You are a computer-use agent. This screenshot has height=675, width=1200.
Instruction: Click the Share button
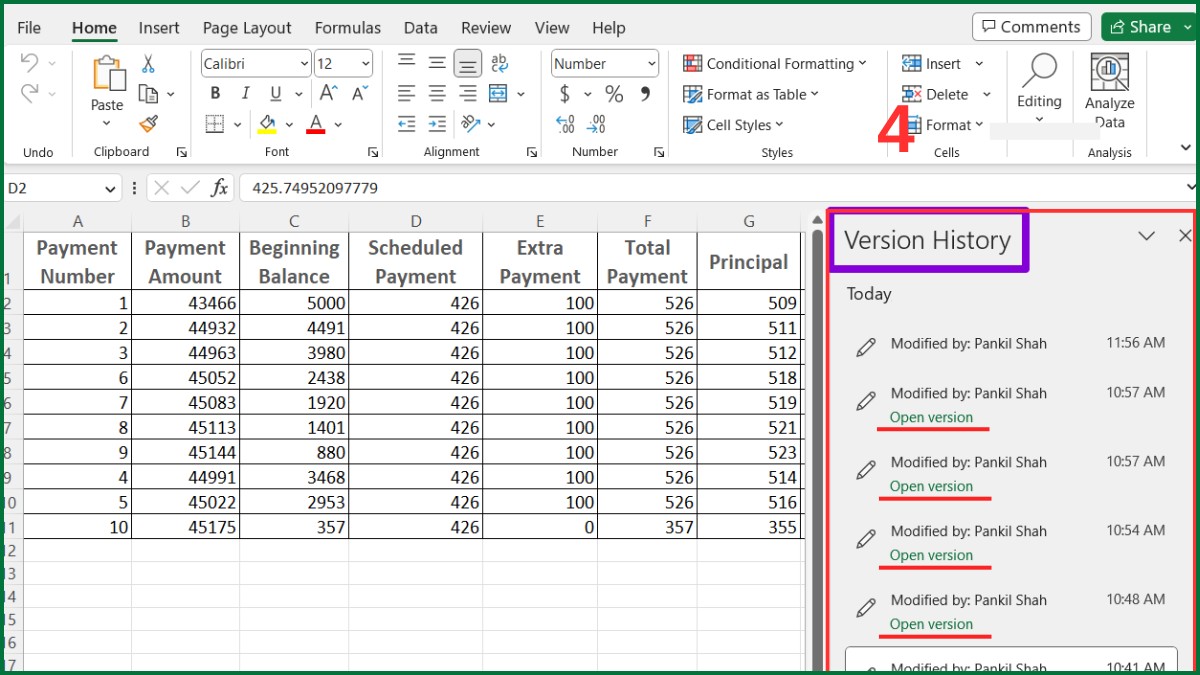coord(1147,26)
